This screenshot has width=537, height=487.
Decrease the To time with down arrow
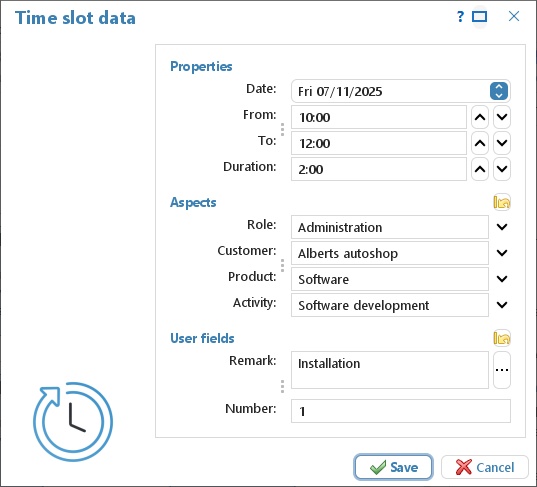point(502,143)
